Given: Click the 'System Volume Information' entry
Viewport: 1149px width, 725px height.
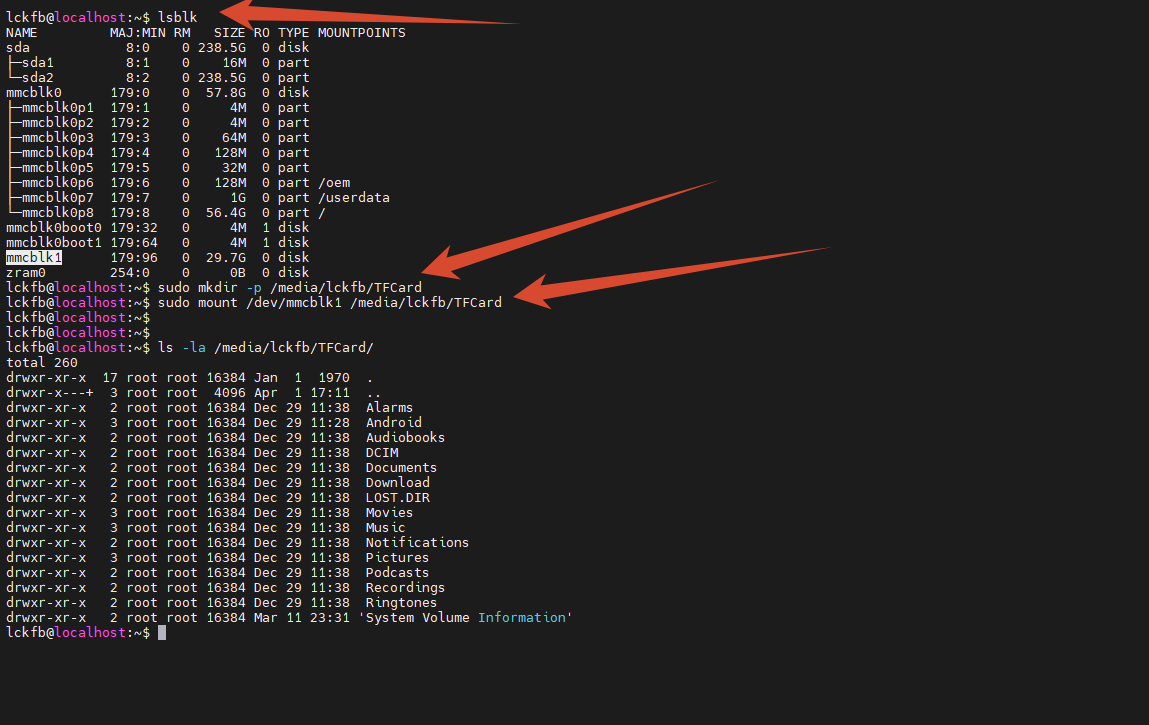Looking at the screenshot, I should [465, 617].
